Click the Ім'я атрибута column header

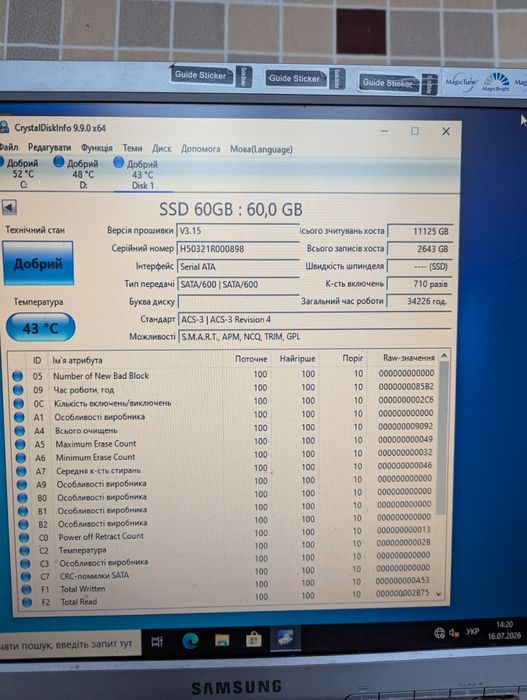pos(77,360)
